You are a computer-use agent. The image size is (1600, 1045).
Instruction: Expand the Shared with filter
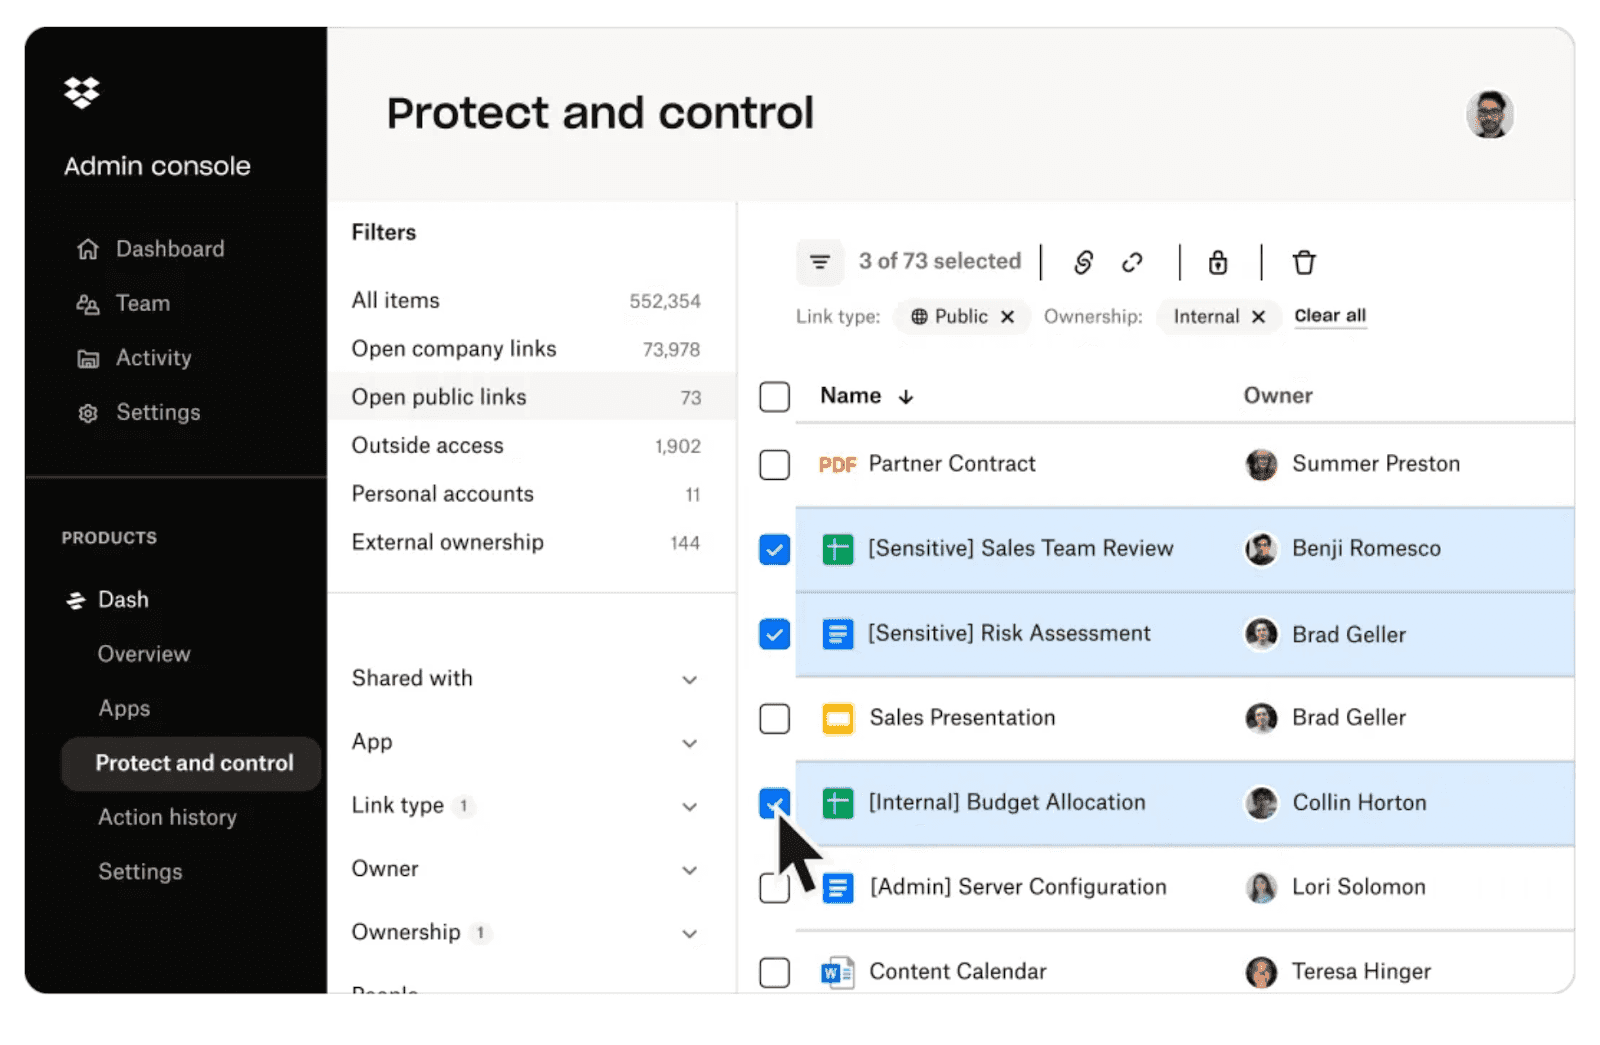[x=689, y=679]
